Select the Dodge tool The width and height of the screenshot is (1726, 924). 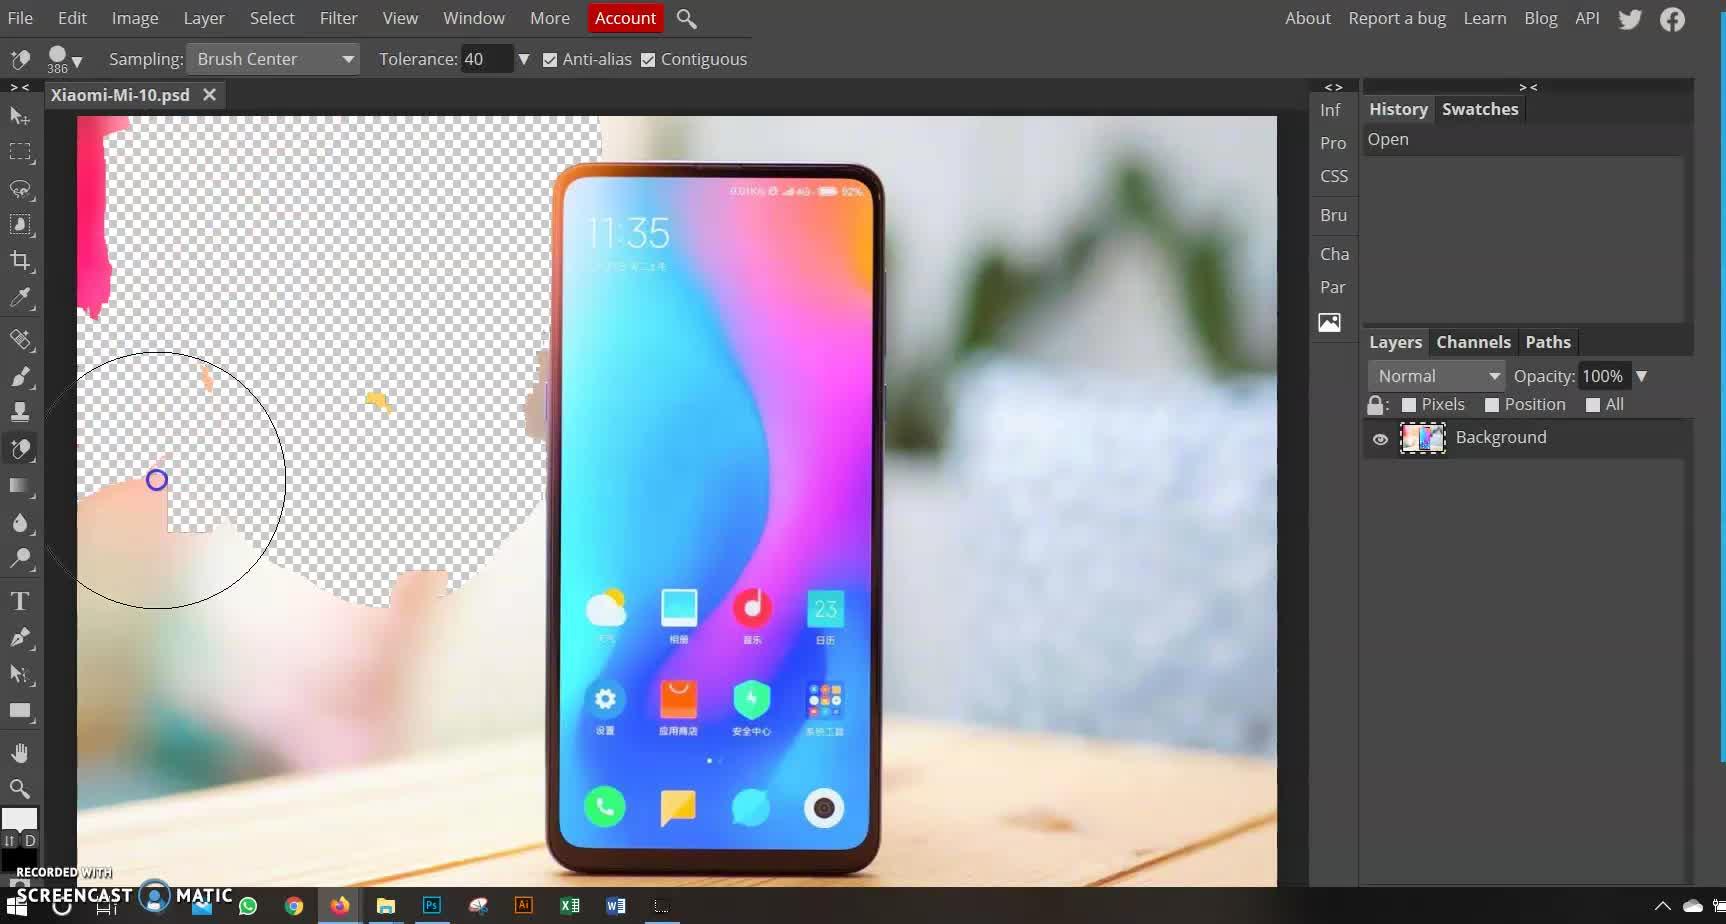tap(19, 559)
